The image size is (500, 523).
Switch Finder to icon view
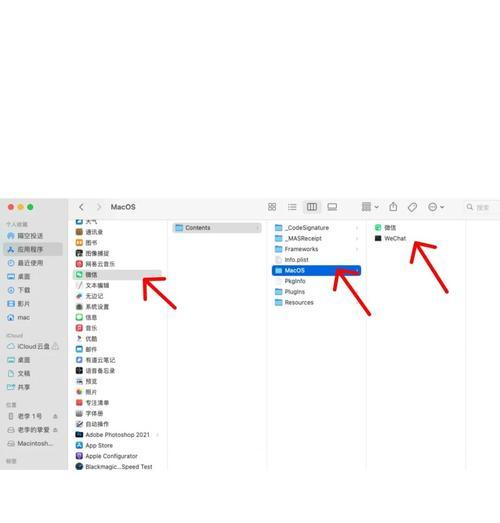point(272,207)
